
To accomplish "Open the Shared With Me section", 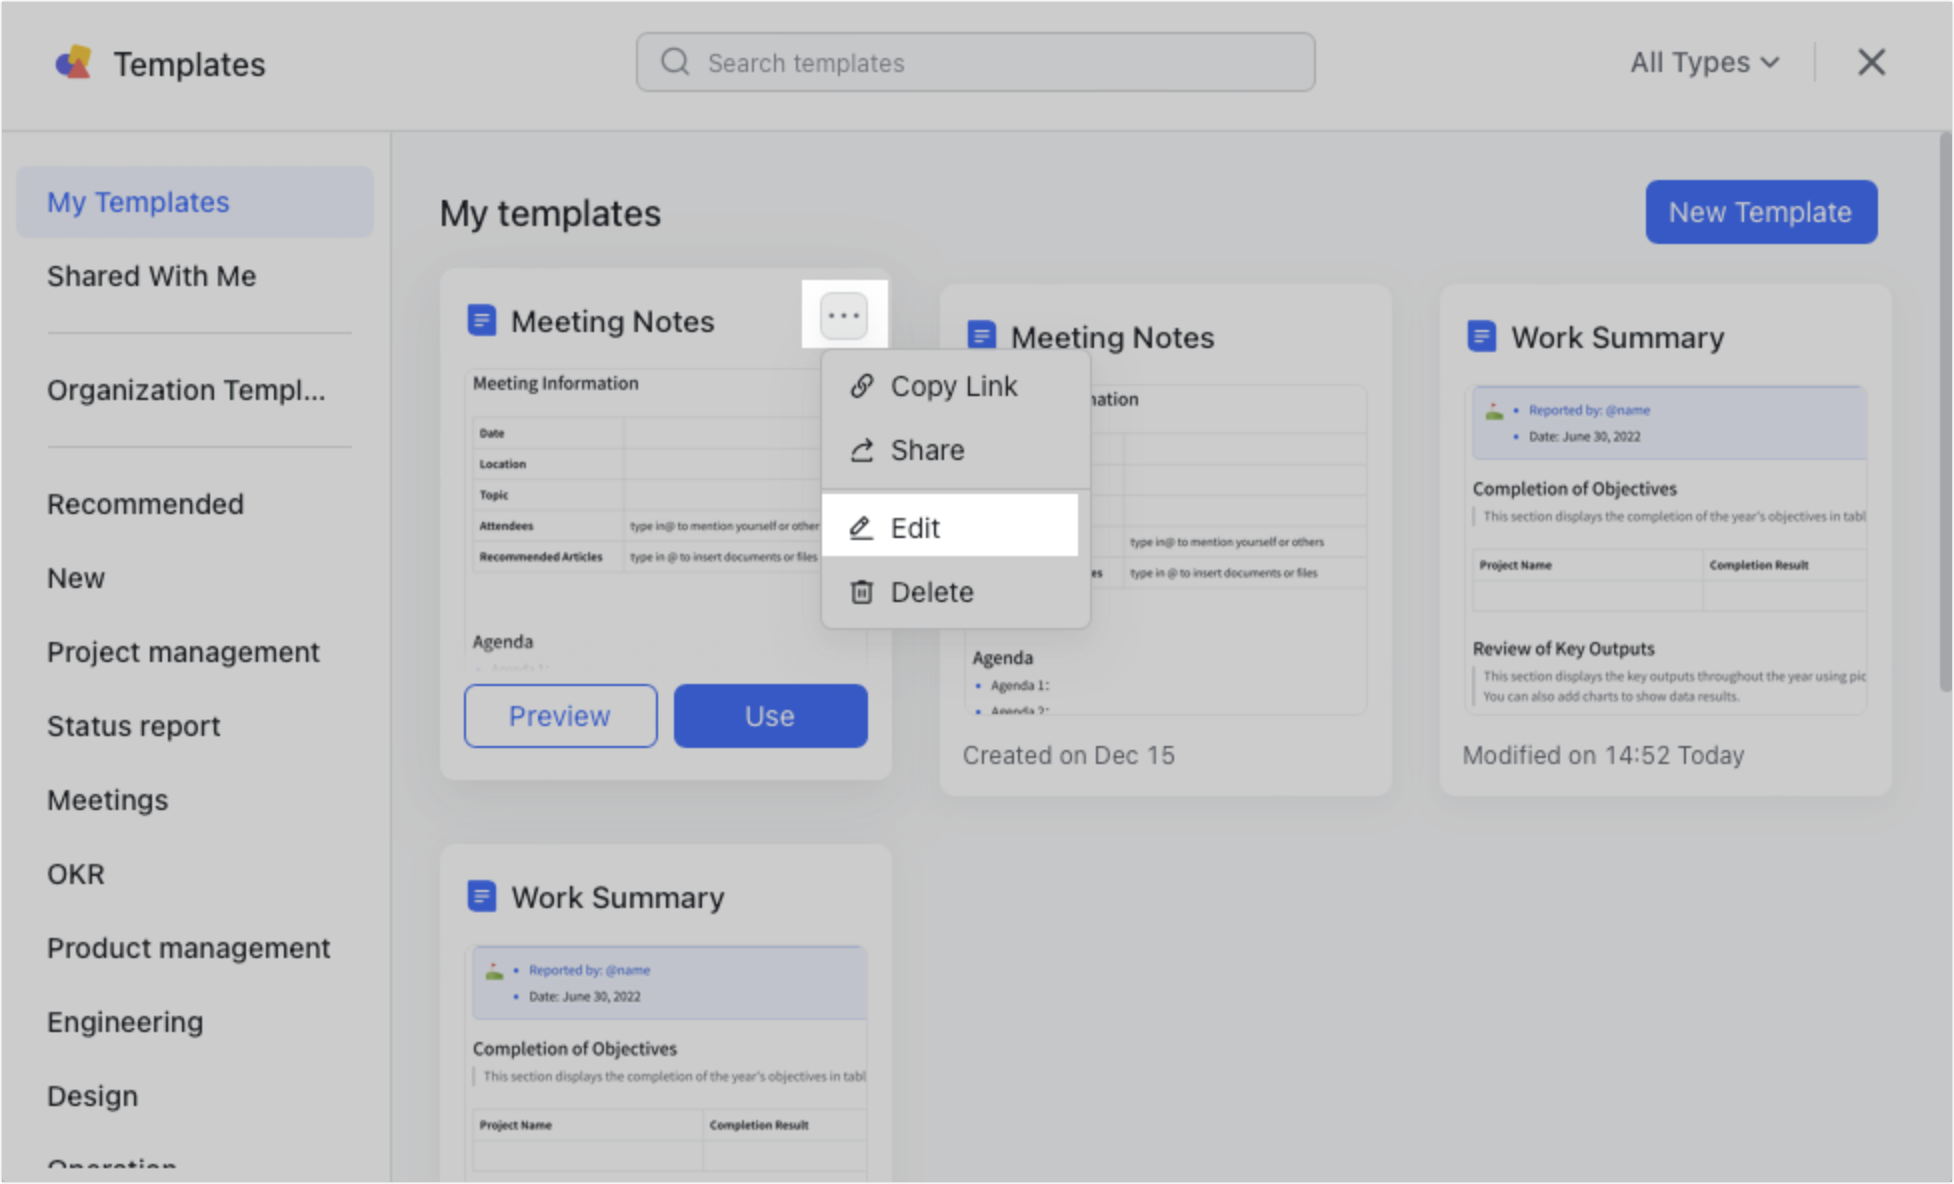I will 151,276.
